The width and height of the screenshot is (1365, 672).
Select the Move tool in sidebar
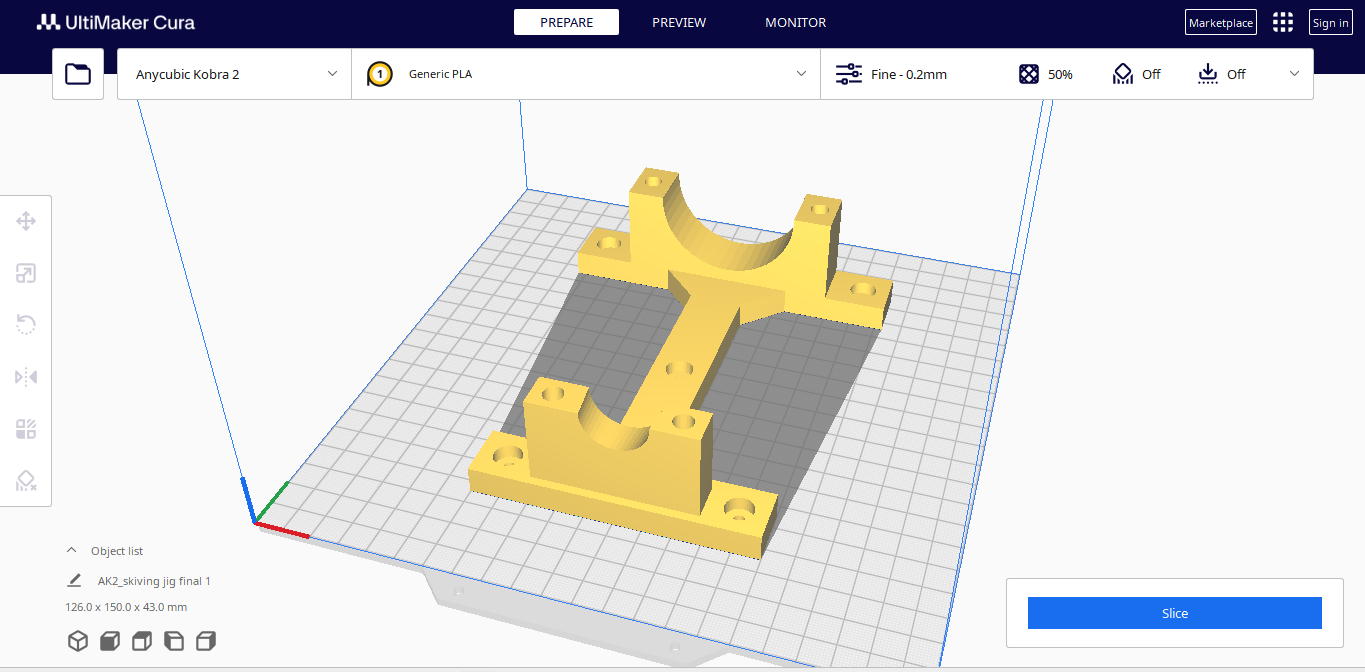click(x=26, y=221)
